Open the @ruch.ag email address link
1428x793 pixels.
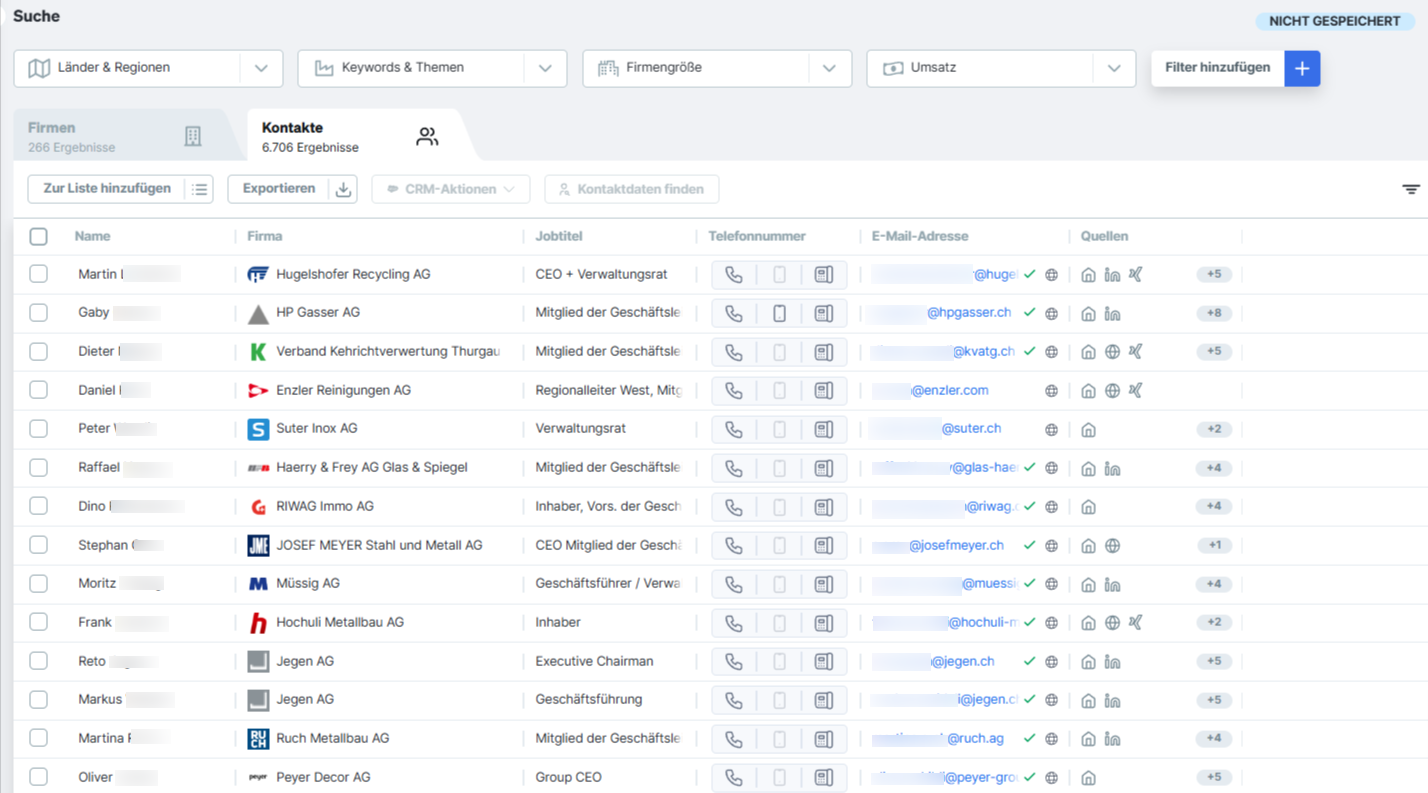coord(975,739)
